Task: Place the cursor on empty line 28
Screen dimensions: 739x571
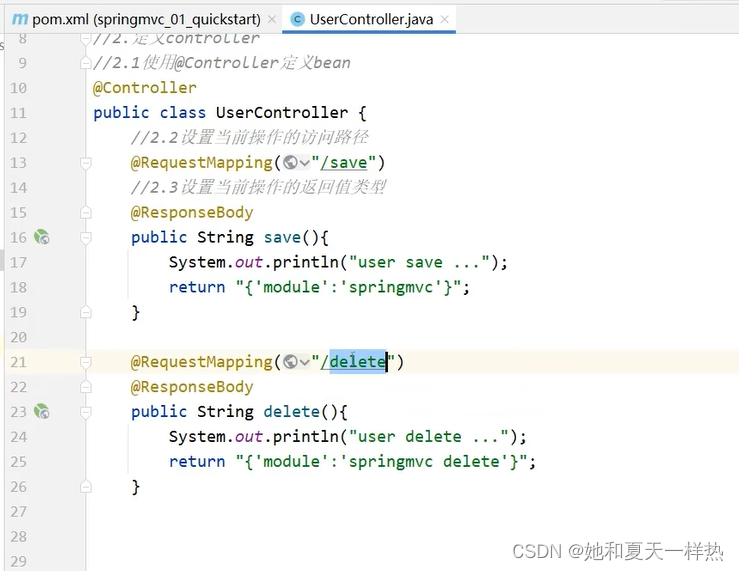Action: (x=410, y=537)
